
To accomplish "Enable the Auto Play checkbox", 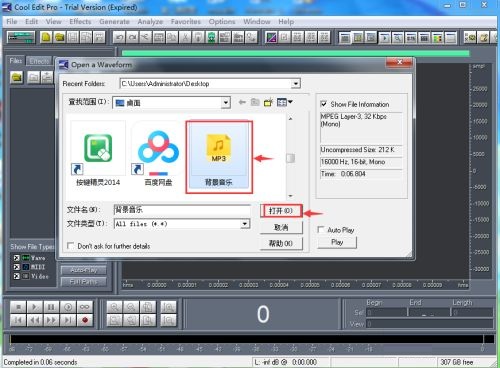I will 321,230.
